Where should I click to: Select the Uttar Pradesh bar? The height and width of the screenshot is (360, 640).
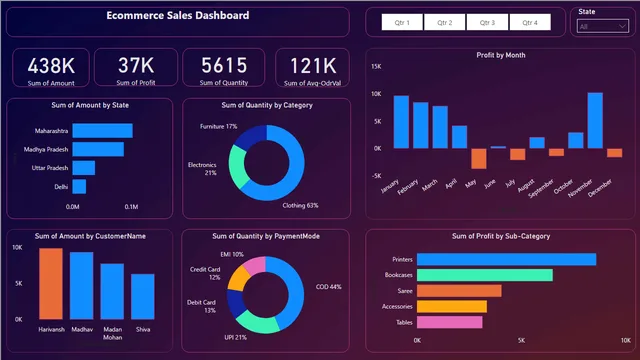click(84, 168)
